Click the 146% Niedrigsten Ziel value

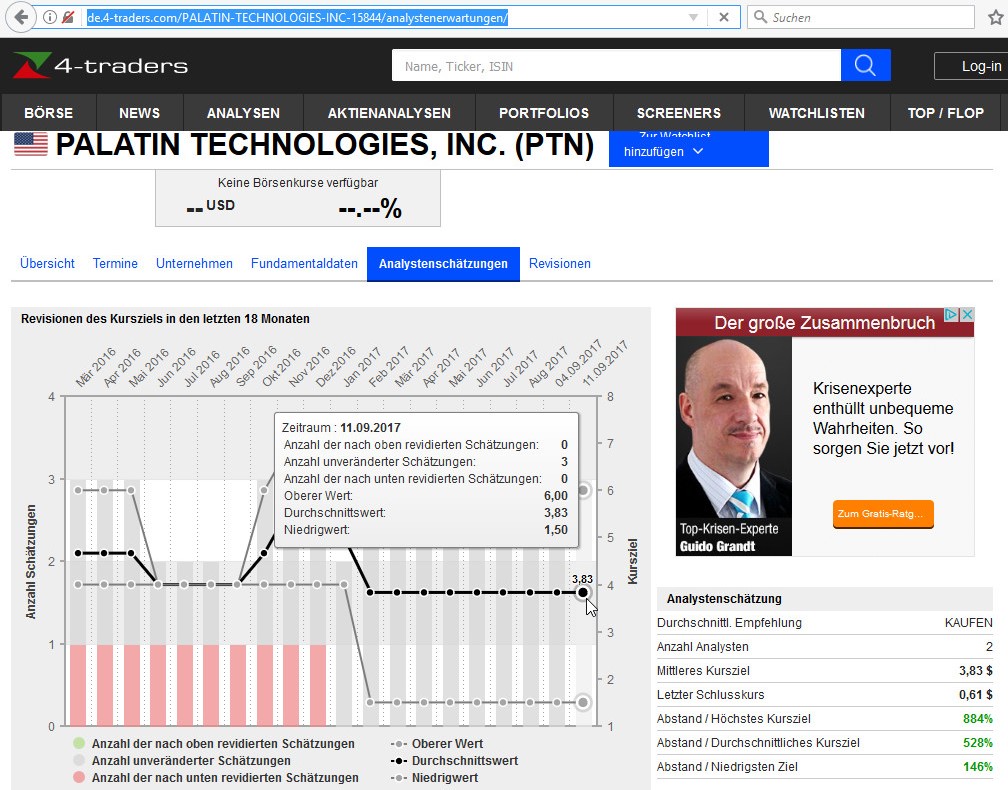tap(978, 767)
